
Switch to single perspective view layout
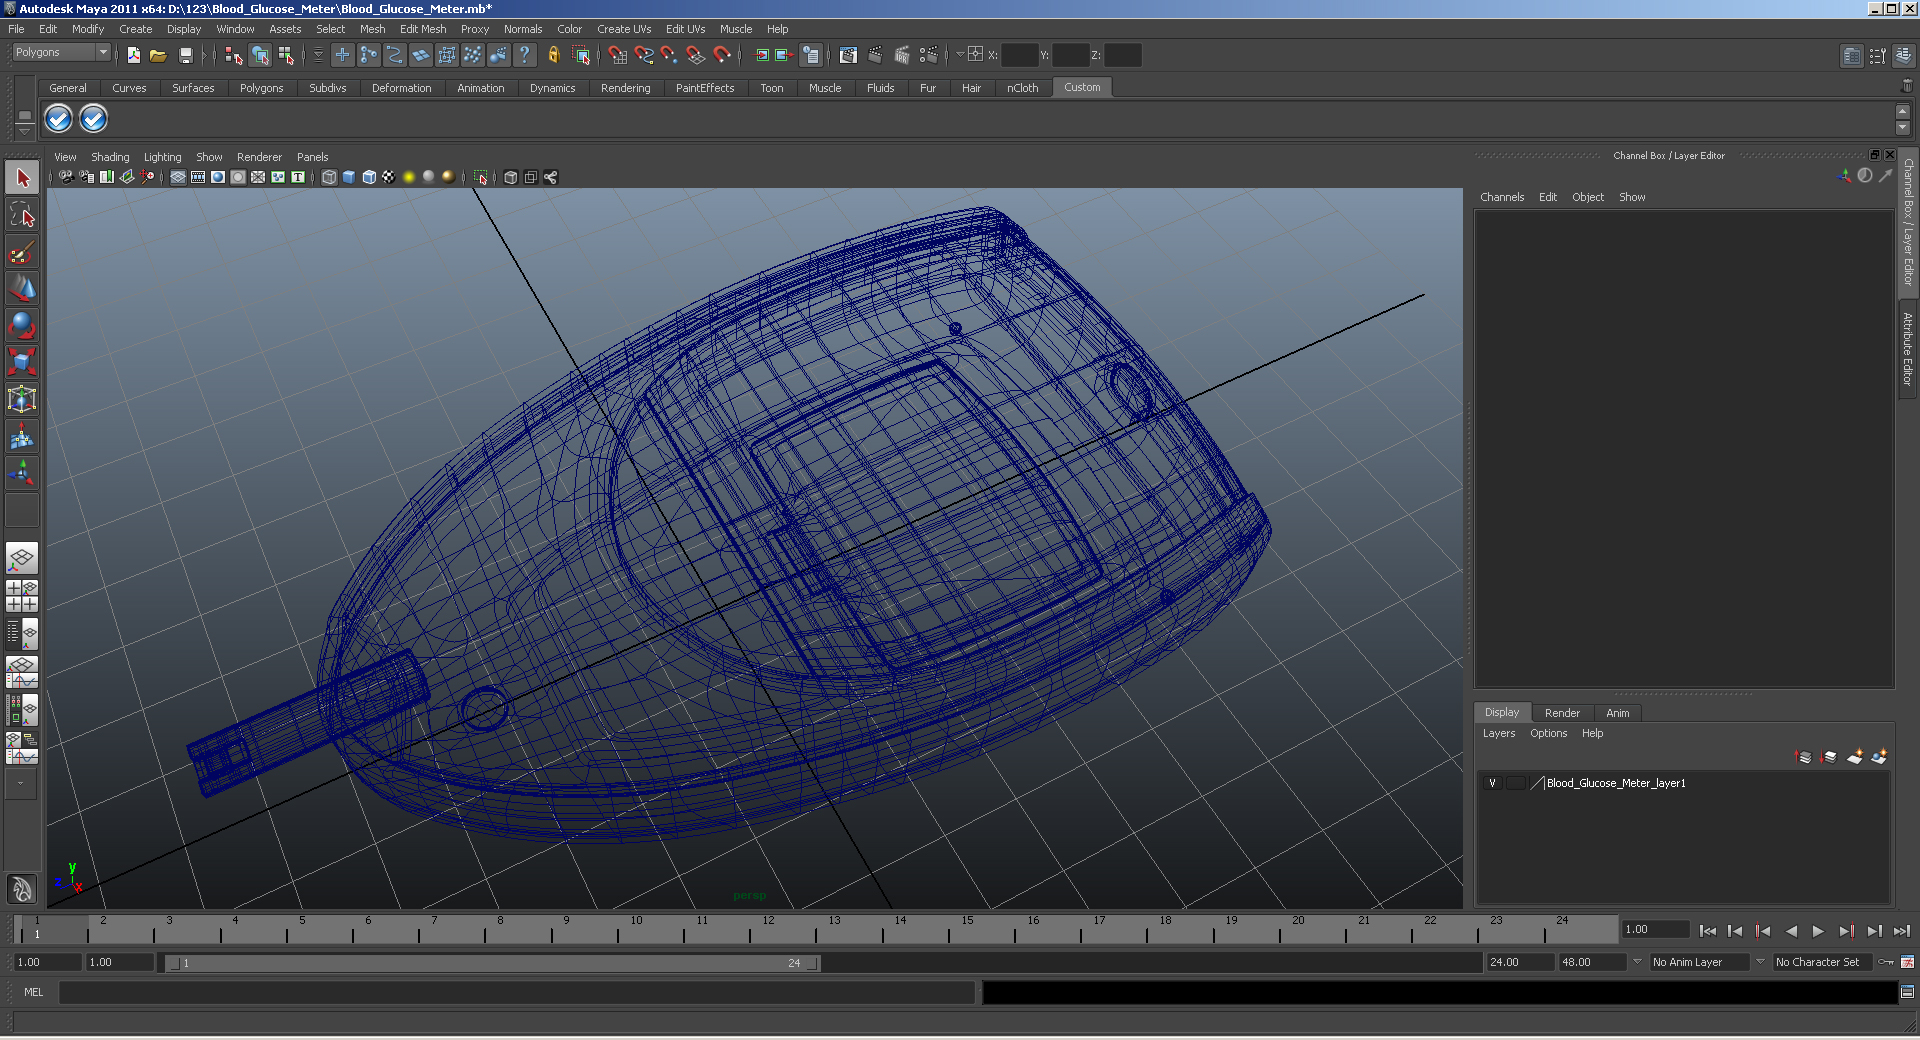[x=22, y=558]
